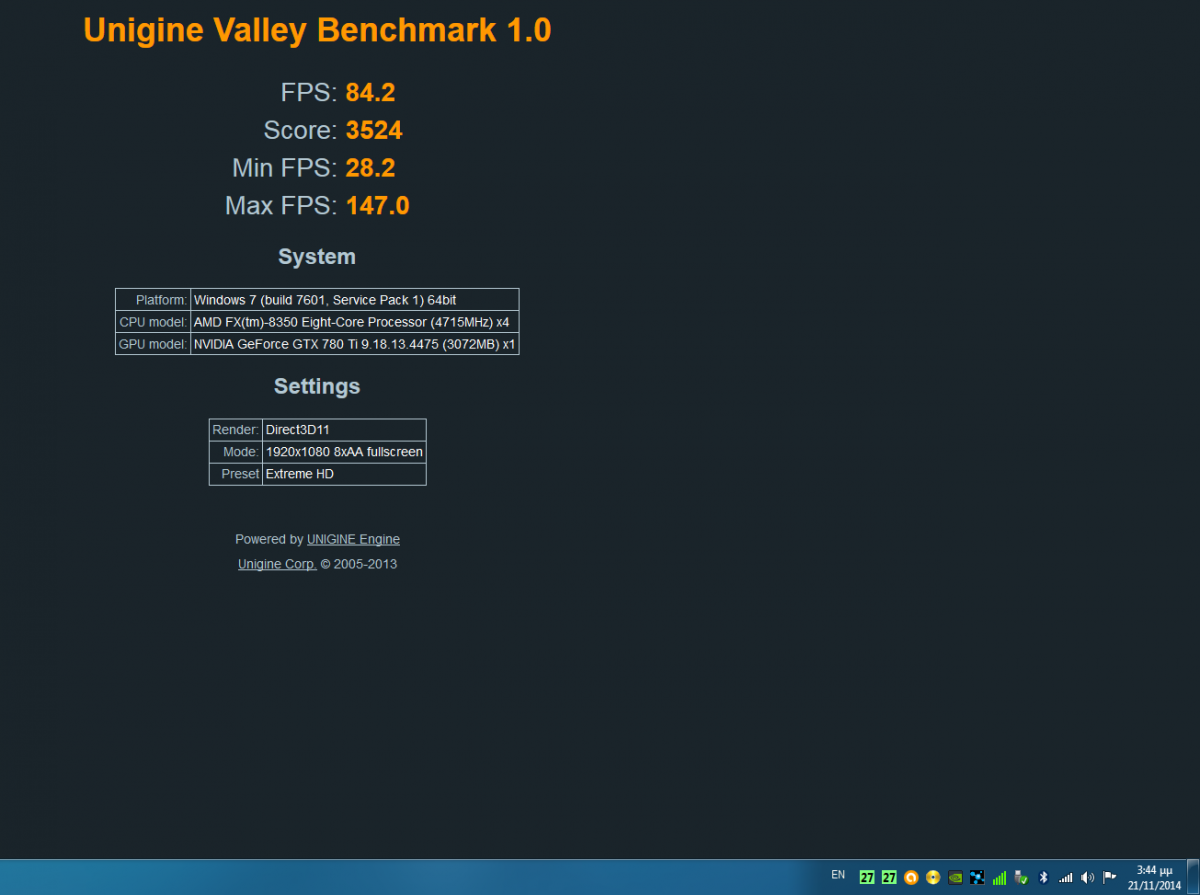Screen dimensions: 1200x895
Task: Open the Action Center flag icon
Action: [1109, 877]
